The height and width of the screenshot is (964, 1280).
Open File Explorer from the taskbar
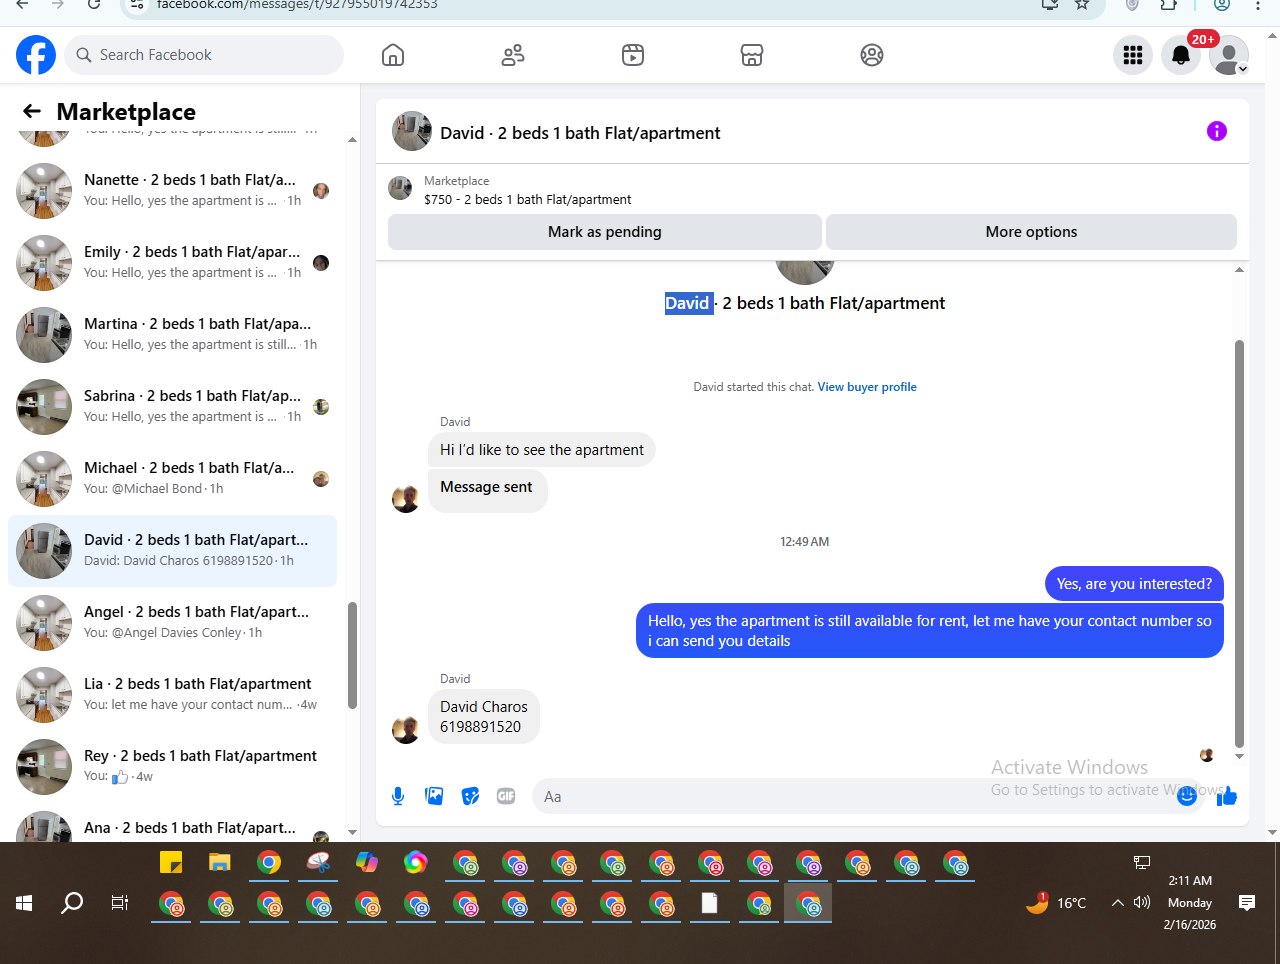[220, 862]
